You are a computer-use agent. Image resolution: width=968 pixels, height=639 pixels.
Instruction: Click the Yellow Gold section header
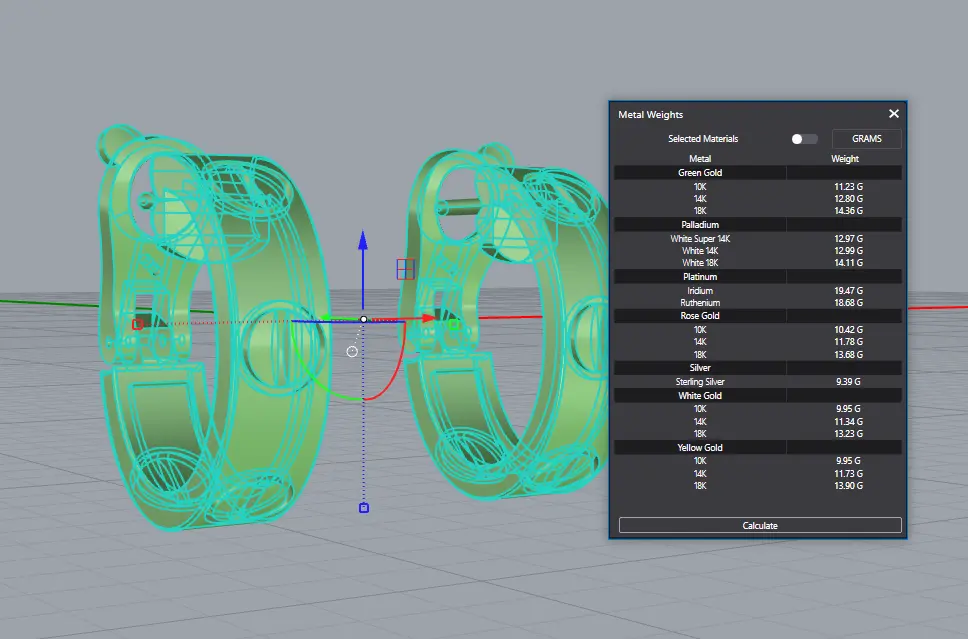(x=700, y=448)
